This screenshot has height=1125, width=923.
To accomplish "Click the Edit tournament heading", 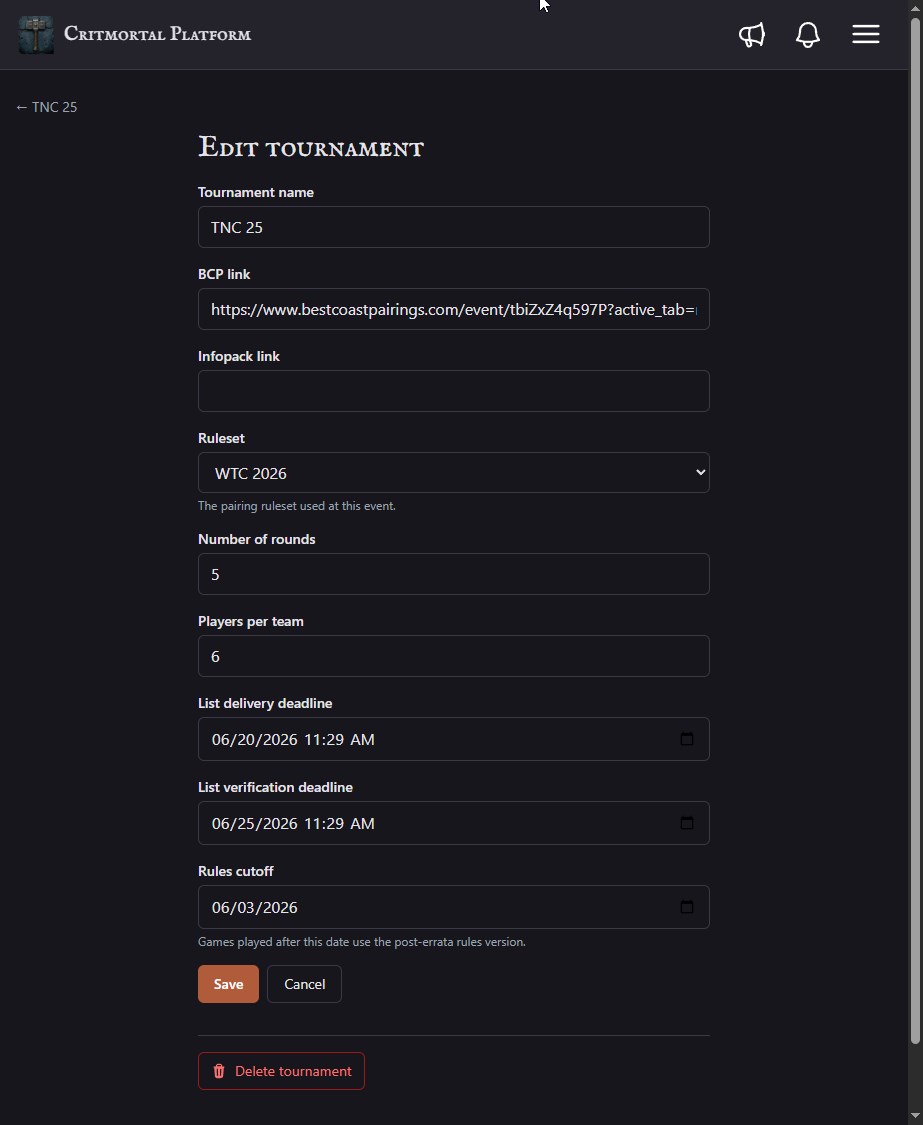I will [x=311, y=147].
